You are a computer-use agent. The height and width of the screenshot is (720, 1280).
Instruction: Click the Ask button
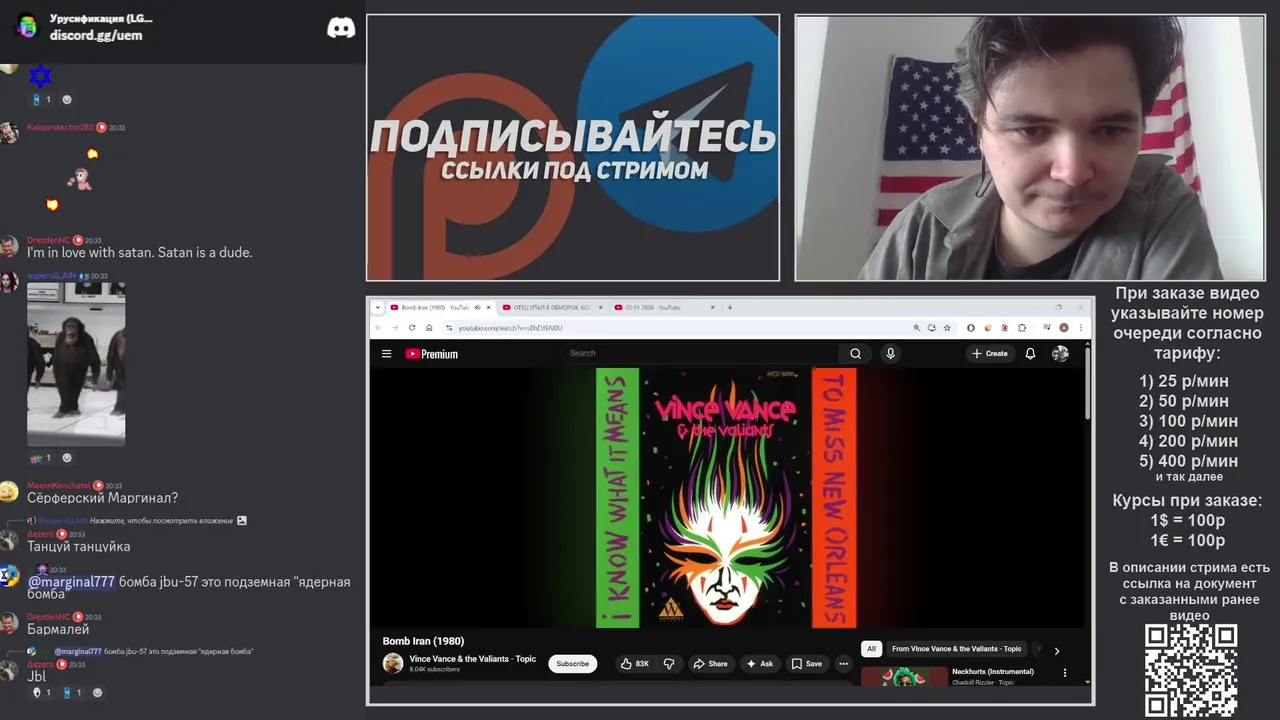pyautogui.click(x=760, y=663)
